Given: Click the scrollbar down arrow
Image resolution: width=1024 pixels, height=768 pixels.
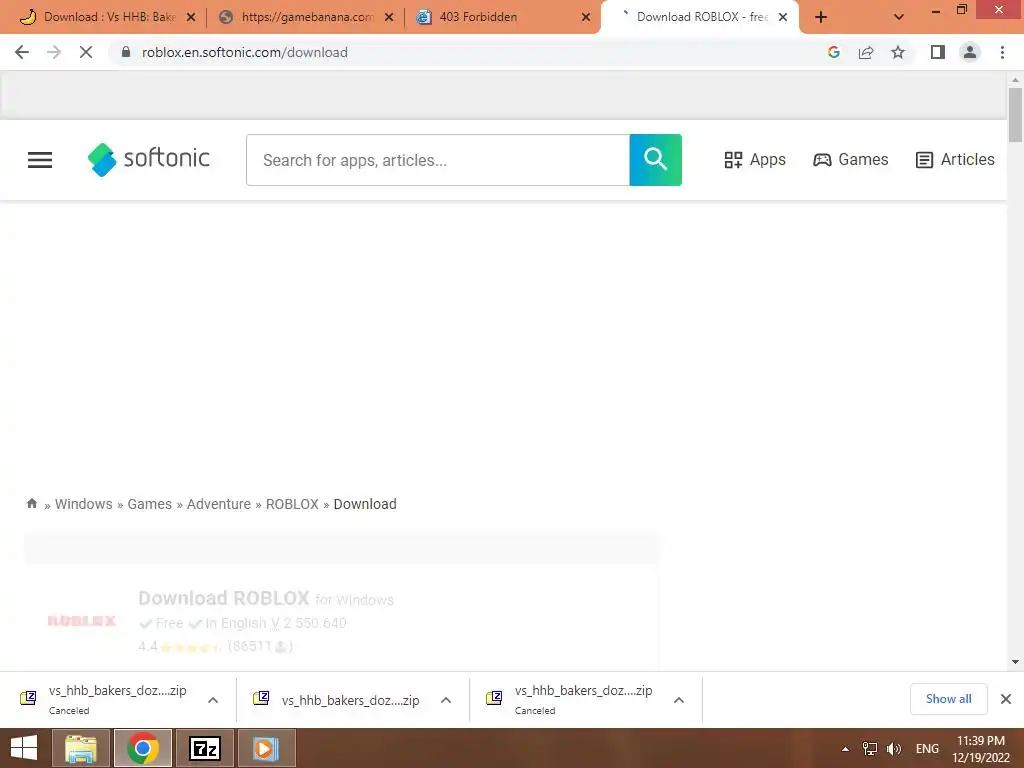Looking at the screenshot, I should pyautogui.click(x=1015, y=662).
